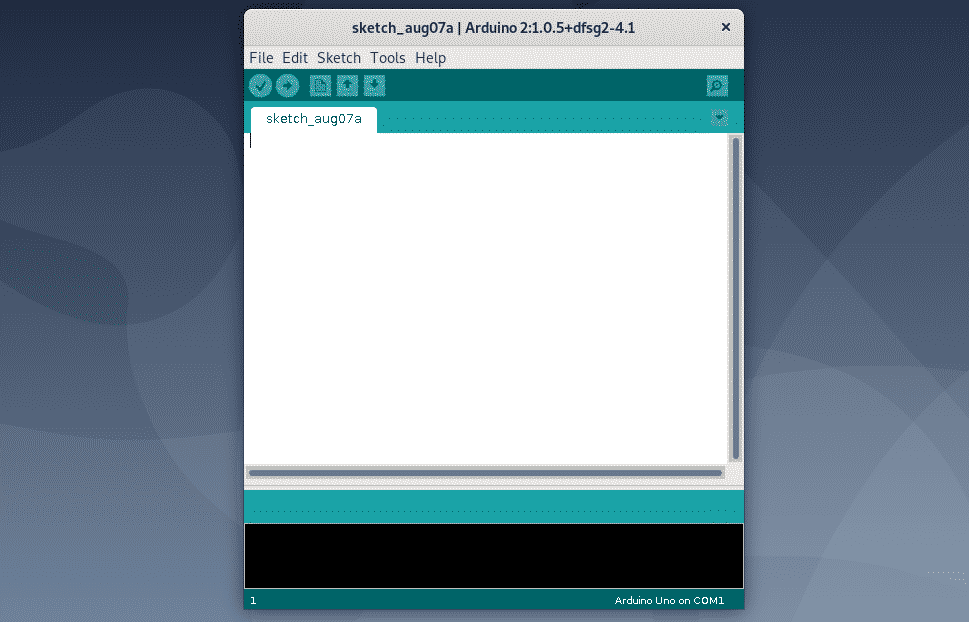The image size is (969, 622).
Task: Open the Tools menu
Action: (387, 58)
